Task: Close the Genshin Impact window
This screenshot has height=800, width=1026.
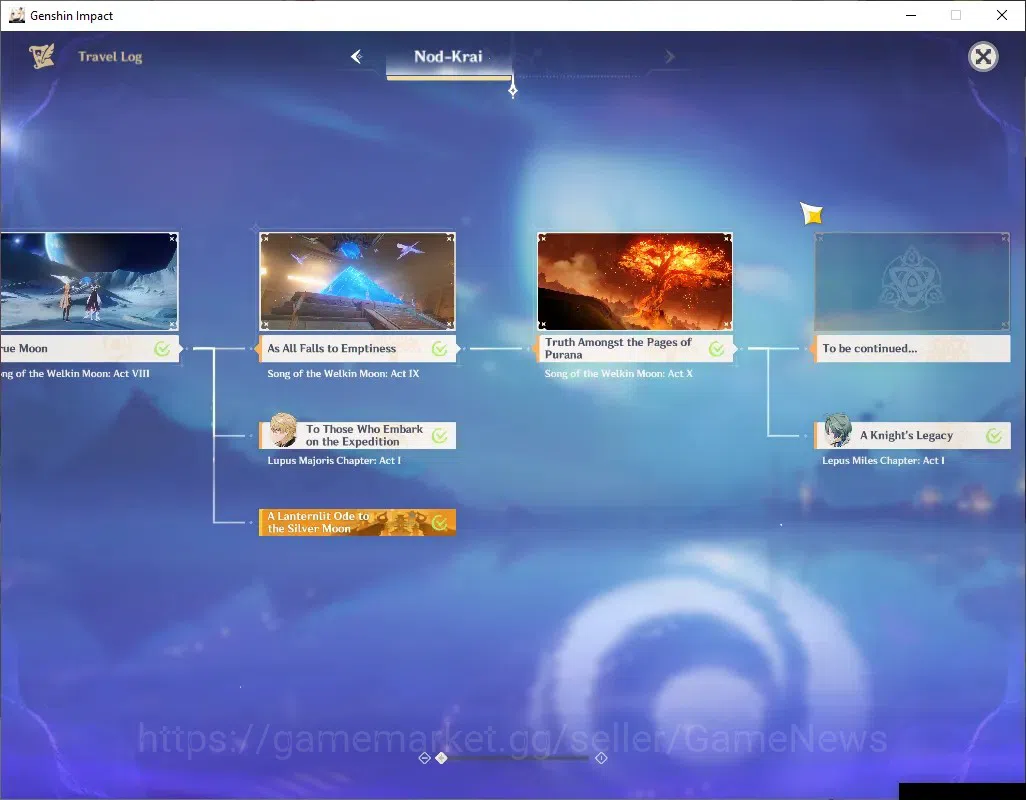Action: pyautogui.click(x=1001, y=15)
